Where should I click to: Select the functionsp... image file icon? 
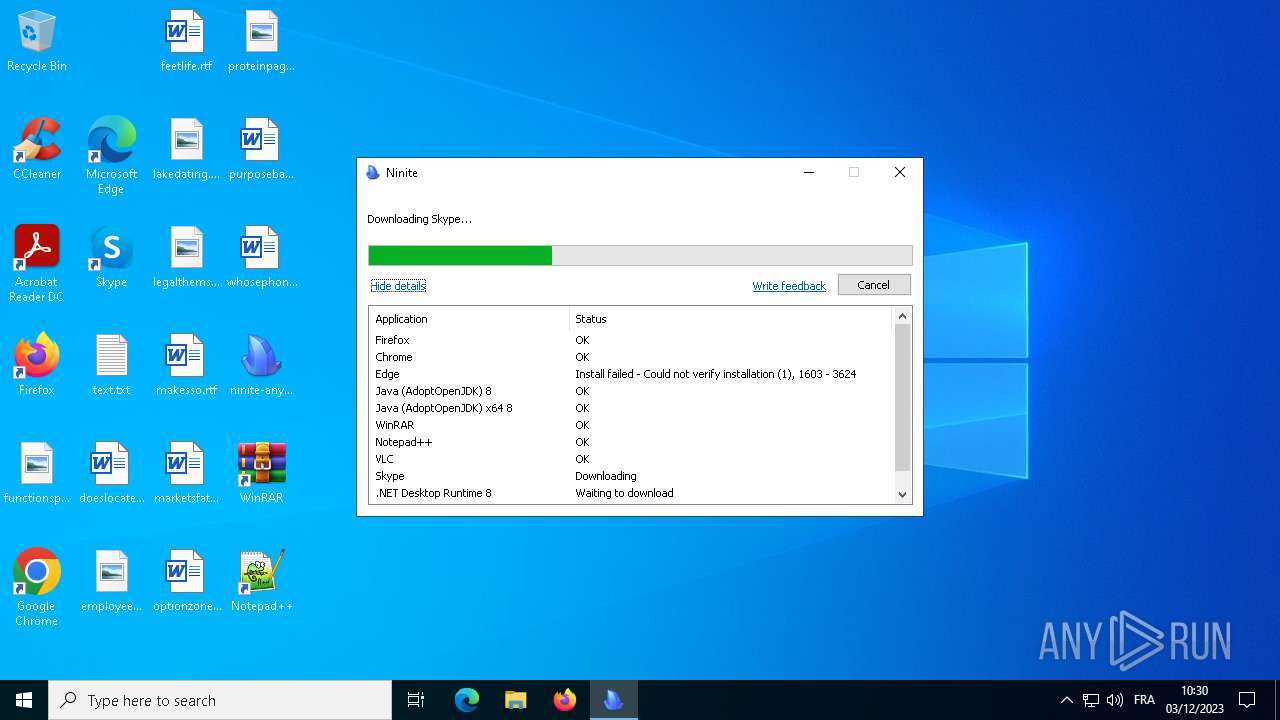tap(37, 474)
